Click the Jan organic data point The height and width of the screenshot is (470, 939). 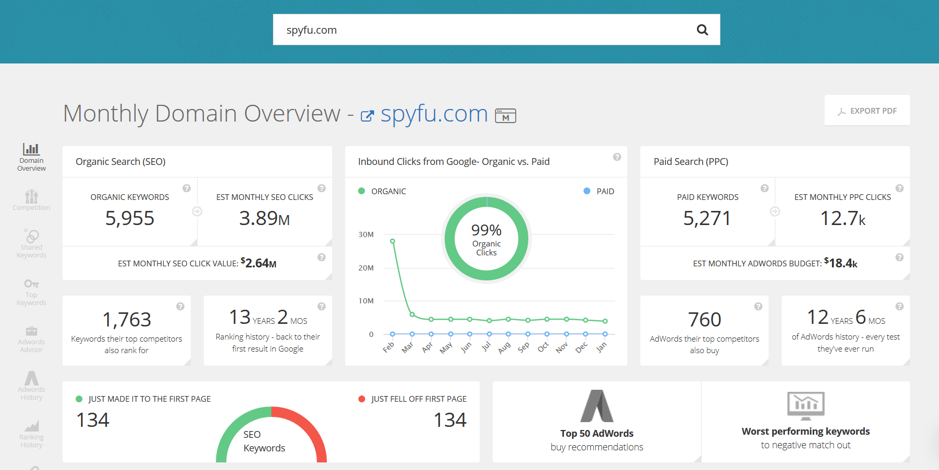pyautogui.click(x=605, y=321)
